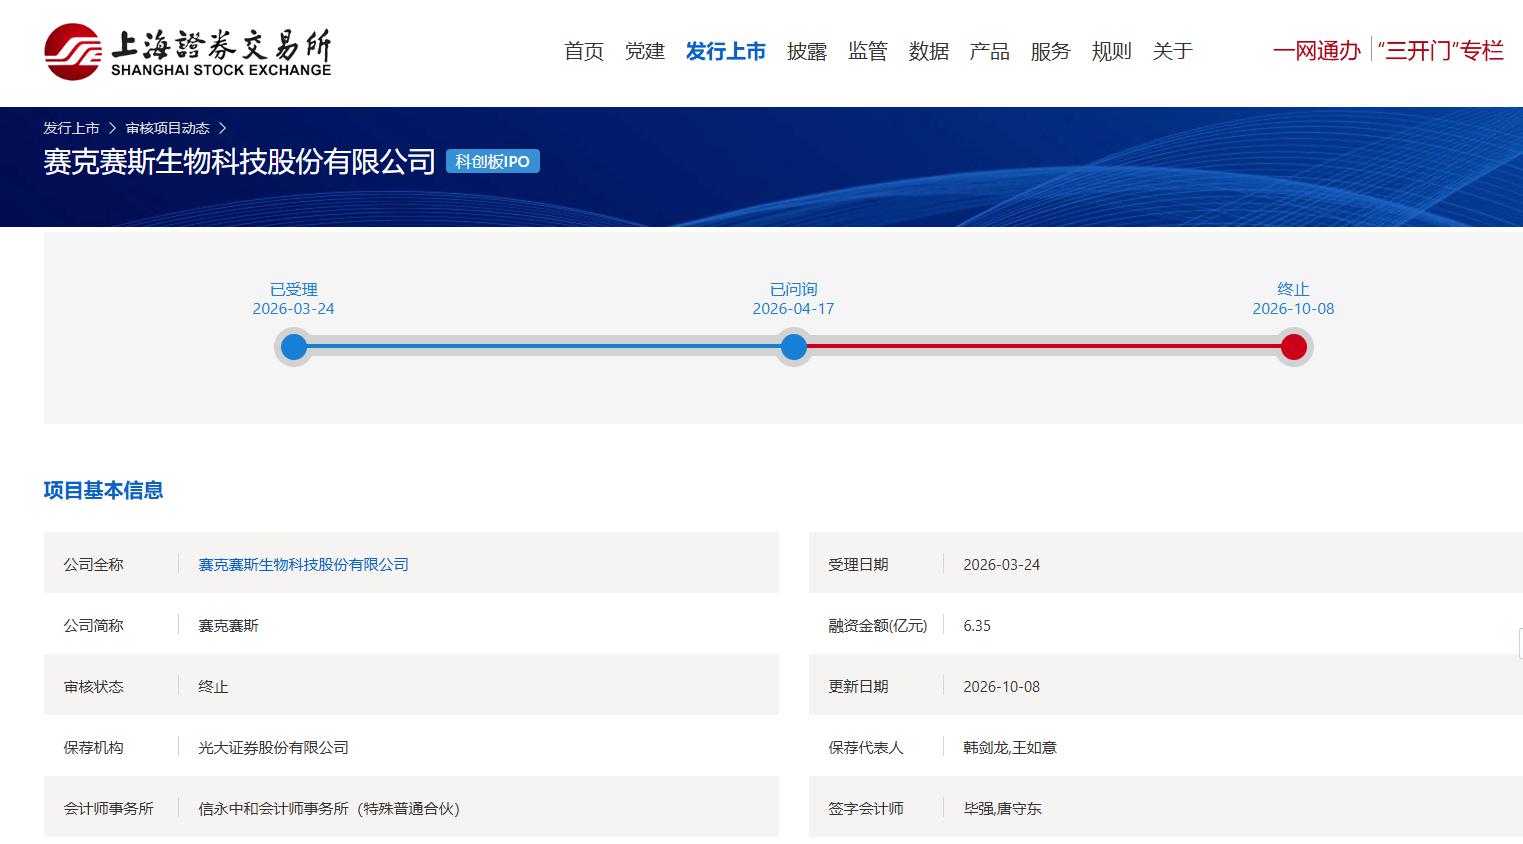Viewport: 1523px width, 844px height.
Task: Click the financing amount 6.35
Action: pyautogui.click(x=977, y=626)
